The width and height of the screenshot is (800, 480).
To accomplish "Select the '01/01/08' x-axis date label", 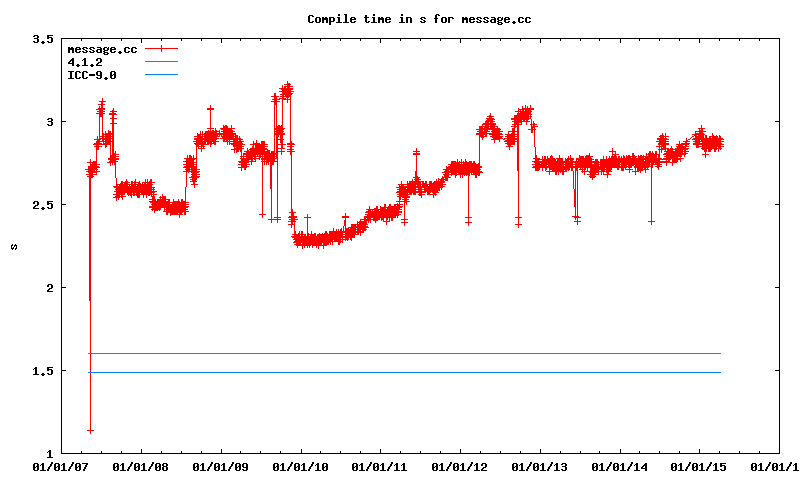I will [141, 466].
